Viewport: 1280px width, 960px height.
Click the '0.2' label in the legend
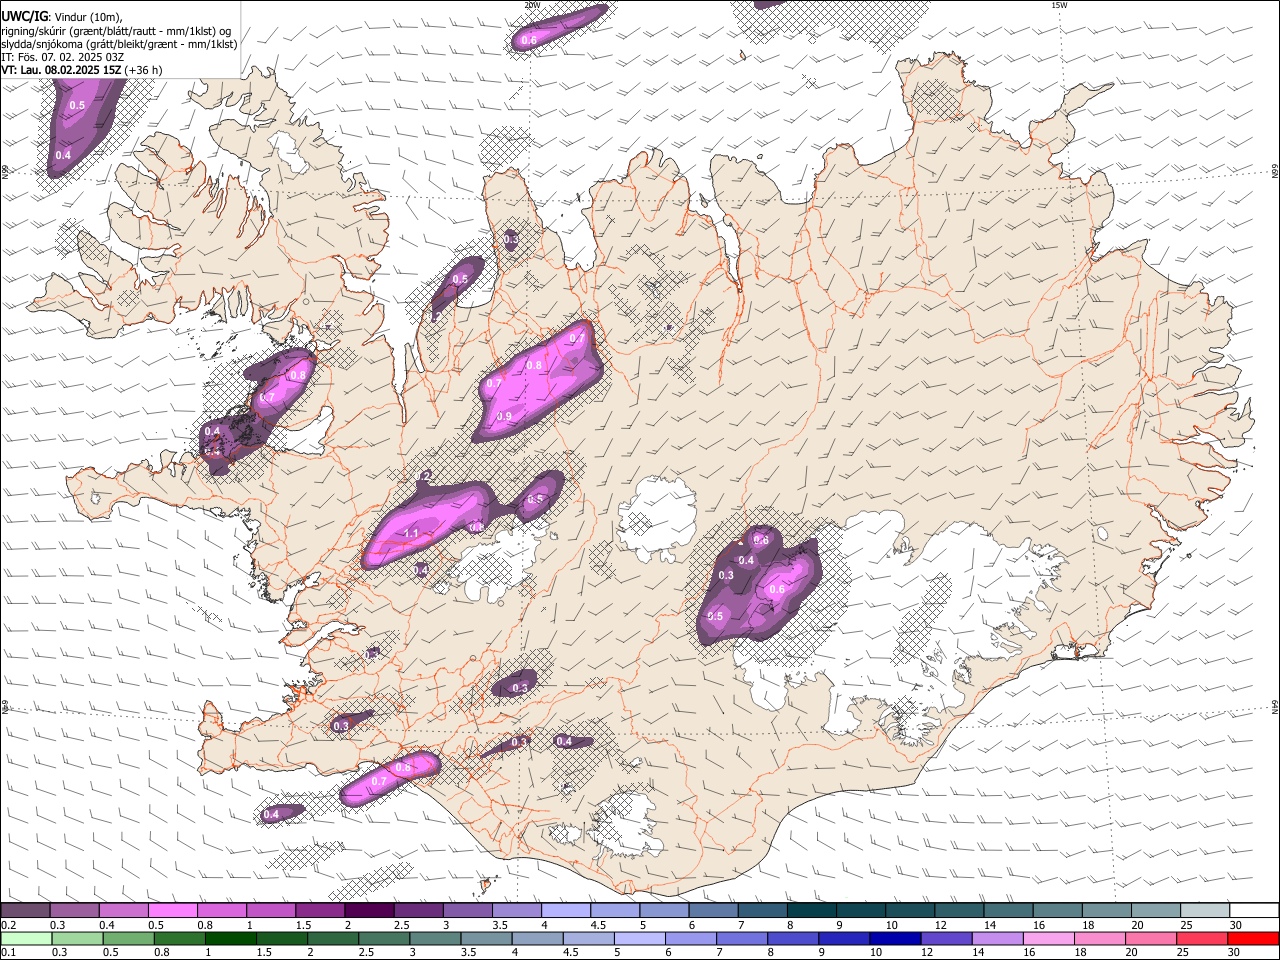coord(7,925)
